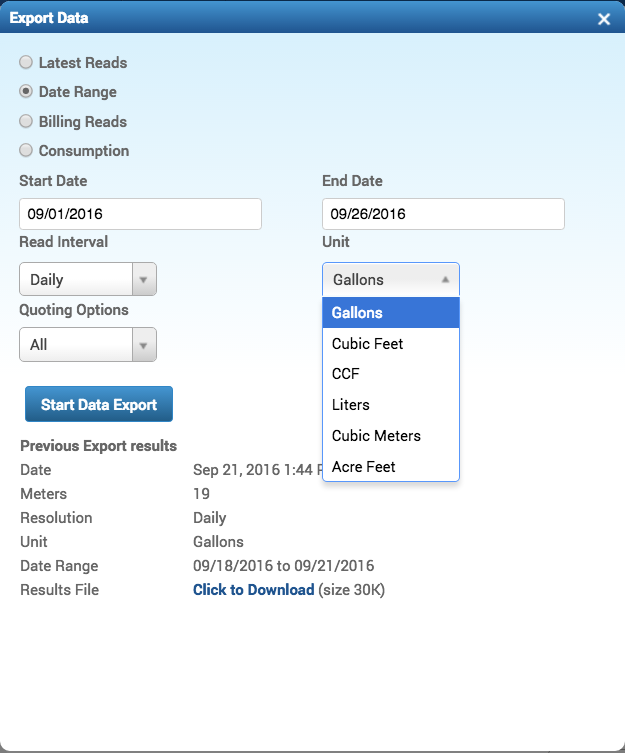Image resolution: width=625 pixels, height=753 pixels.
Task: Click the End Date input field
Action: tap(443, 214)
